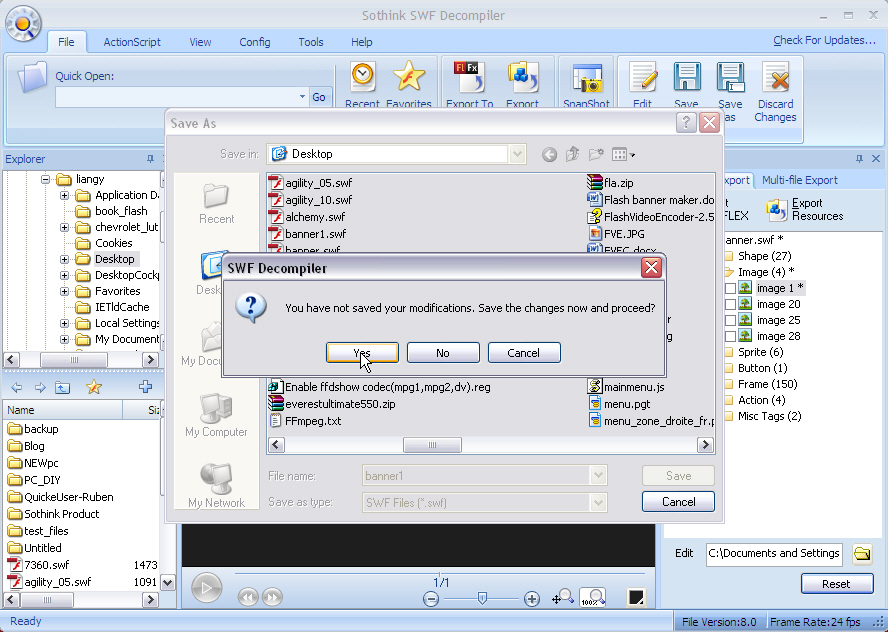Open the View ribbon tab
888x632 pixels.
point(200,42)
